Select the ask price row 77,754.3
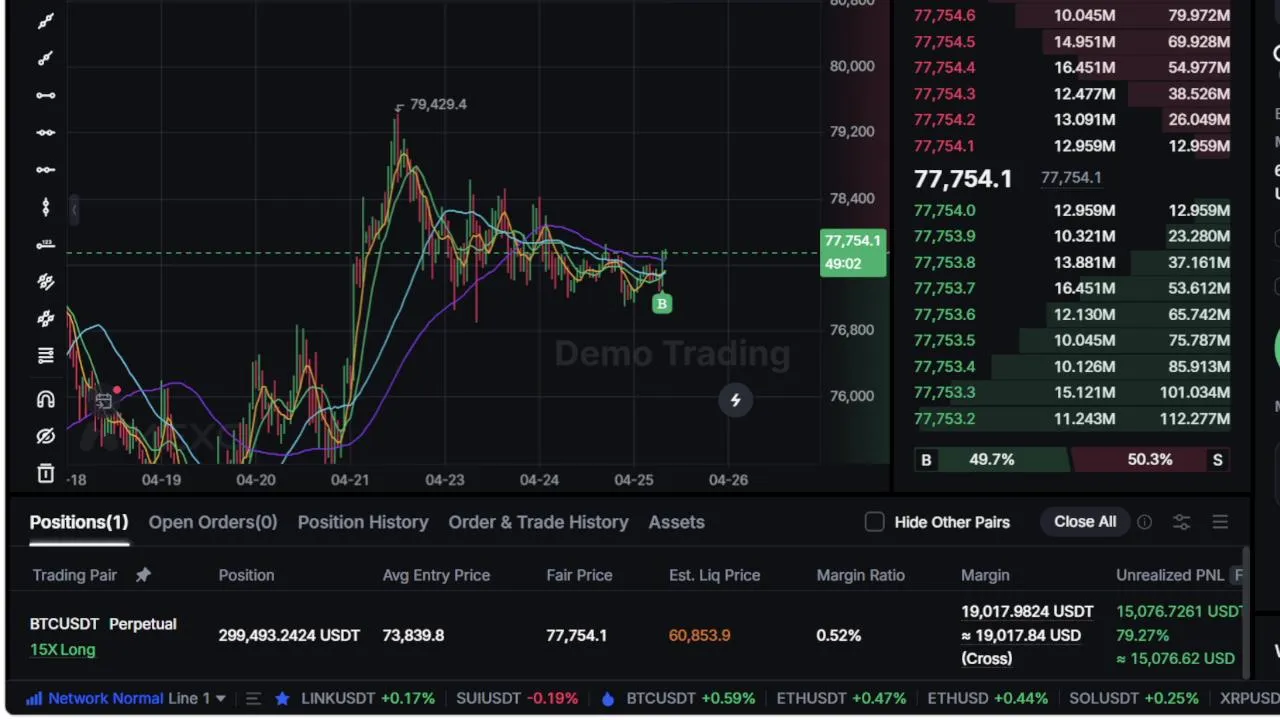The width and height of the screenshot is (1280, 720). (1072, 94)
